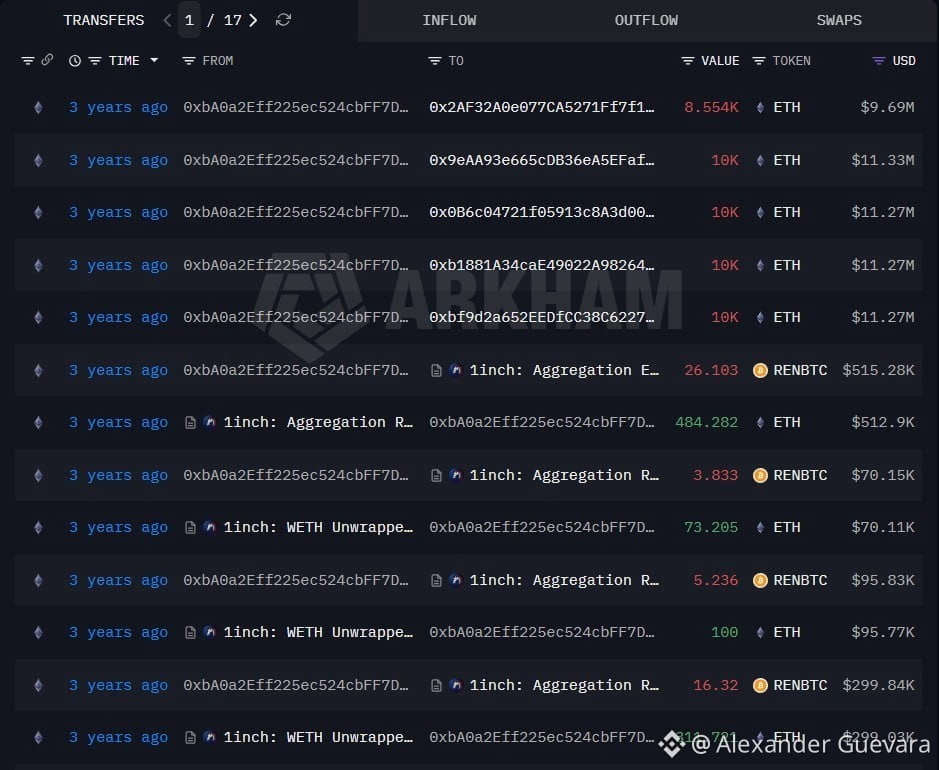Switch to the INFLOW tab

449,20
